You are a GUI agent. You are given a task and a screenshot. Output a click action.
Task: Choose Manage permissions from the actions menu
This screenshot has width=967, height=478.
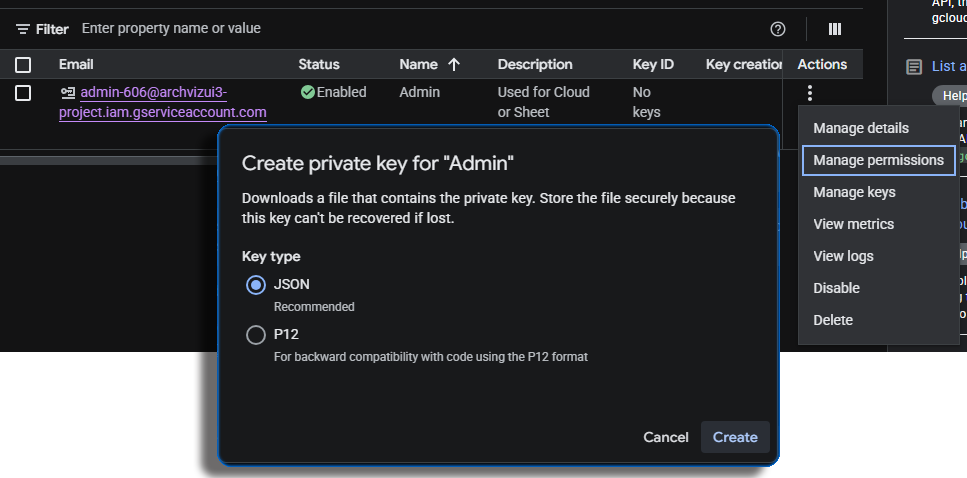pos(878,160)
